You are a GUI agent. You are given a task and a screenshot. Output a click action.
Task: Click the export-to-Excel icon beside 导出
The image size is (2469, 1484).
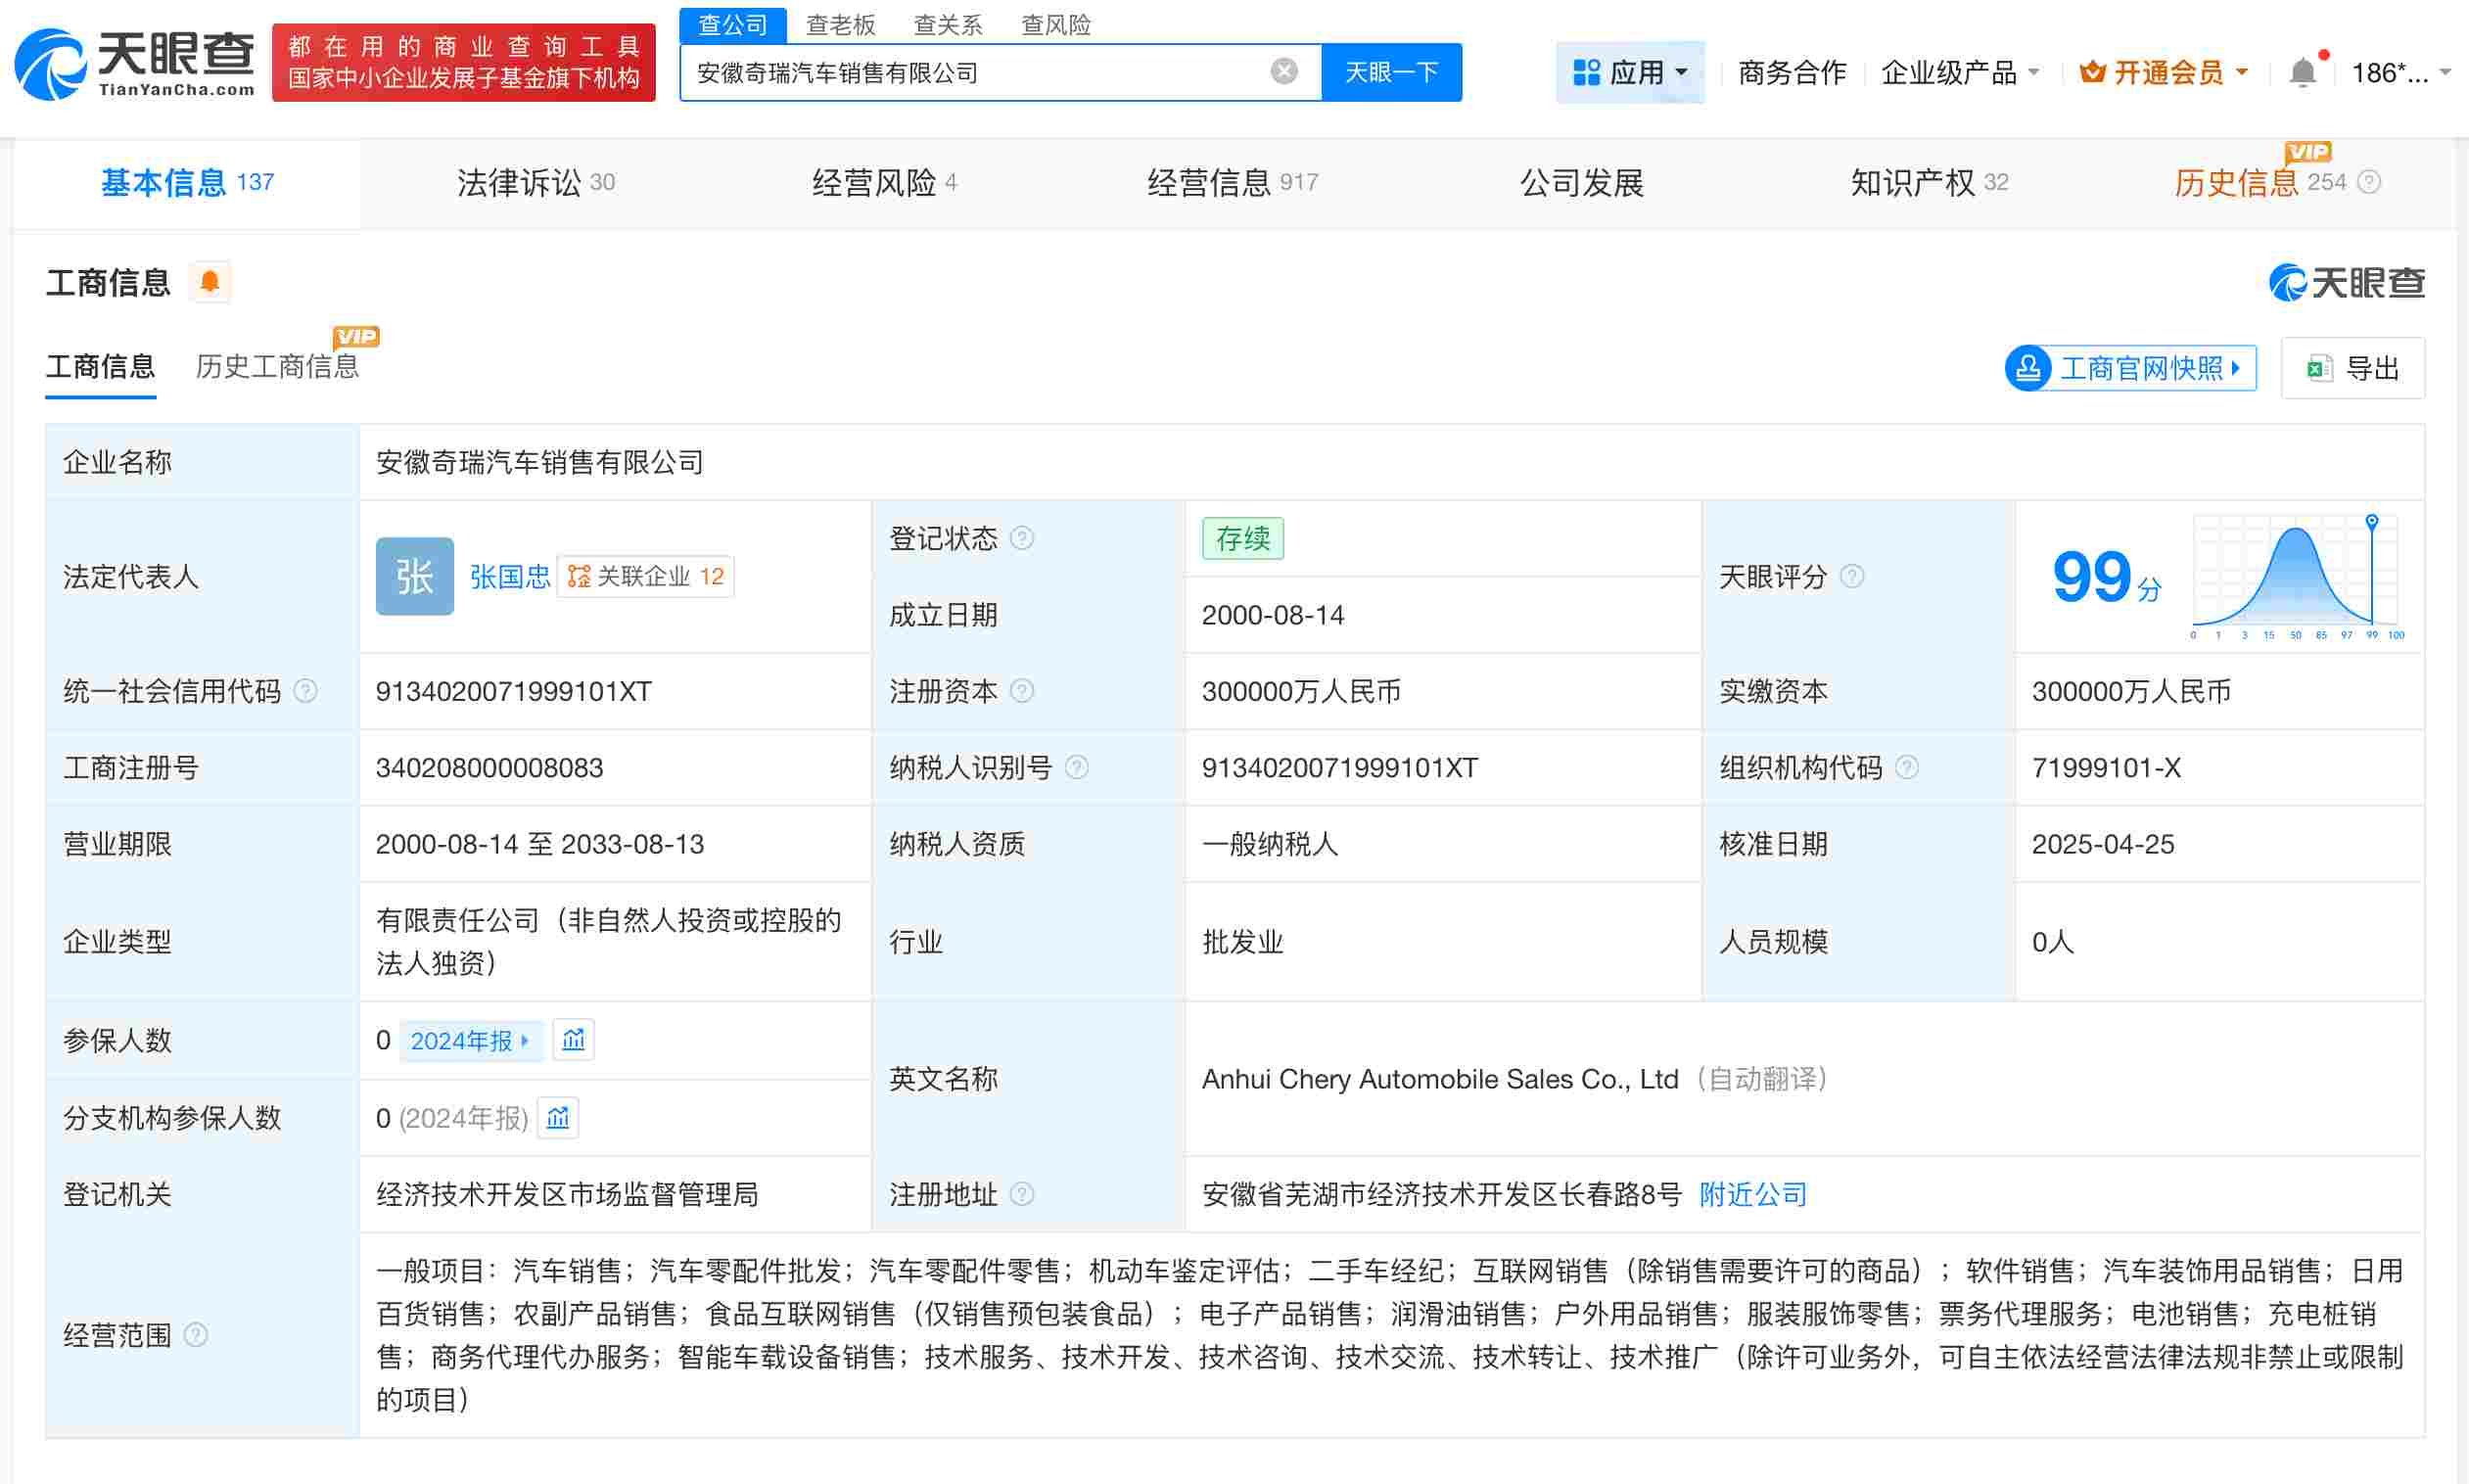(x=2321, y=368)
